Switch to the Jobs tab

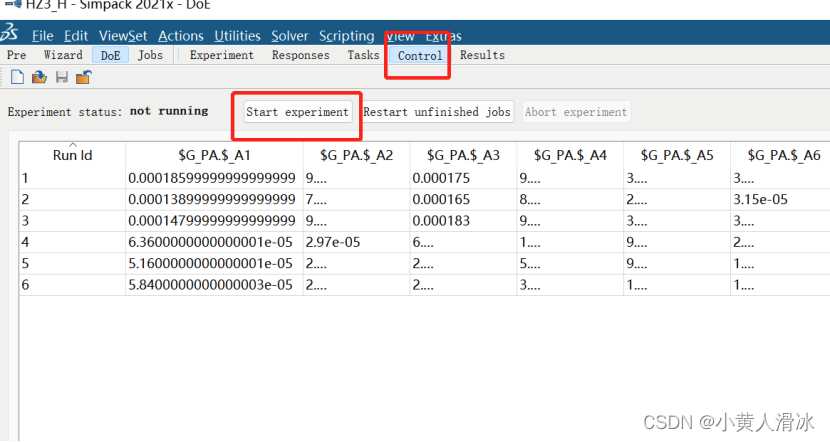click(150, 55)
